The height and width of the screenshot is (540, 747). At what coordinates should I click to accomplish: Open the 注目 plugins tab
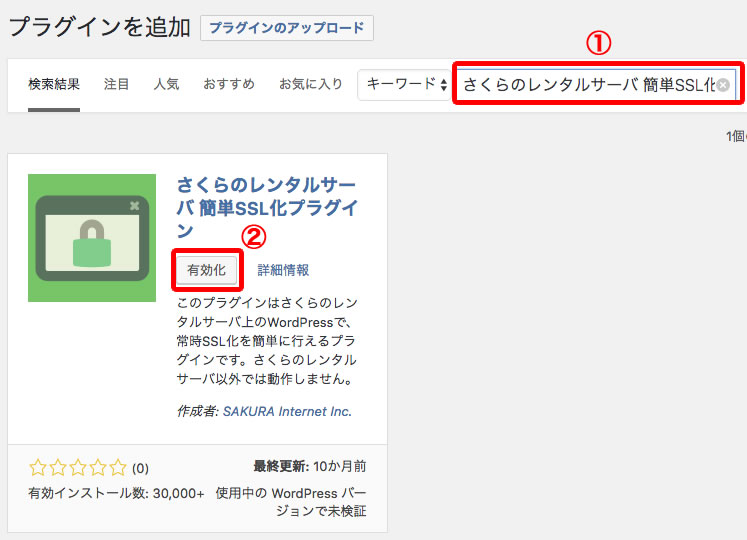[117, 84]
